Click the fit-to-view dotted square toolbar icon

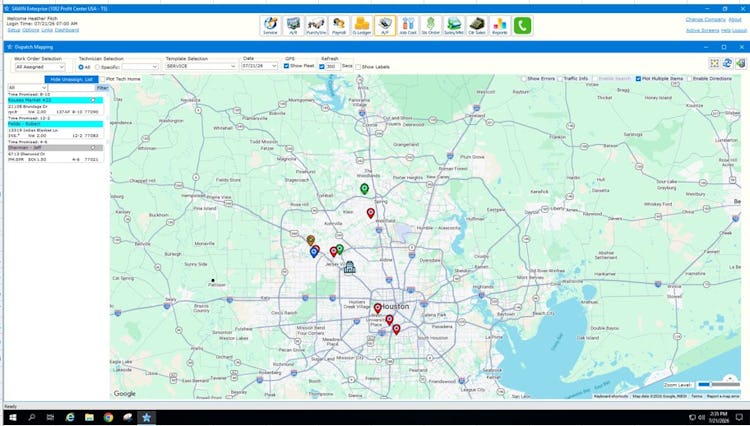(714, 63)
